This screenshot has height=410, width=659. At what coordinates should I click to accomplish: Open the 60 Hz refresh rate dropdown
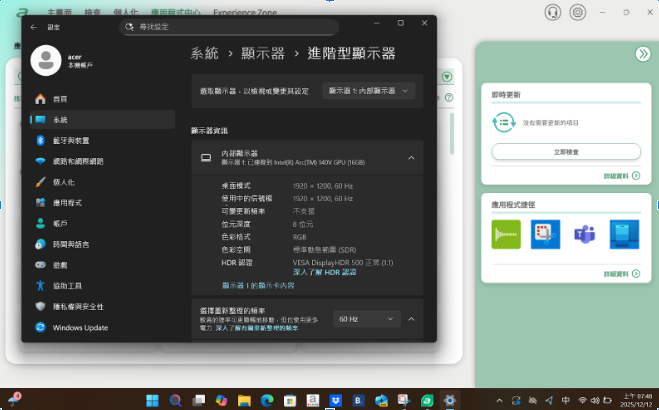coord(366,319)
